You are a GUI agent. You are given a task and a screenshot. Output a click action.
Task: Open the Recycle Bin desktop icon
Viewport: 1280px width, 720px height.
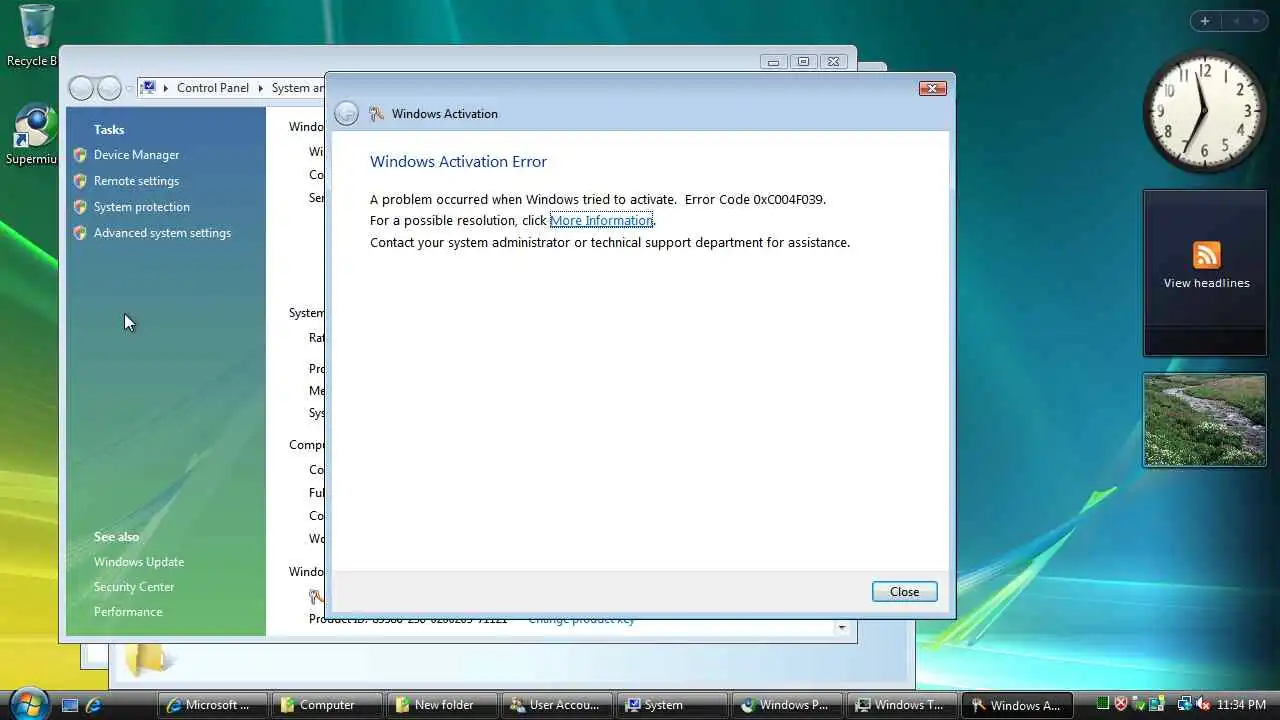point(35,35)
